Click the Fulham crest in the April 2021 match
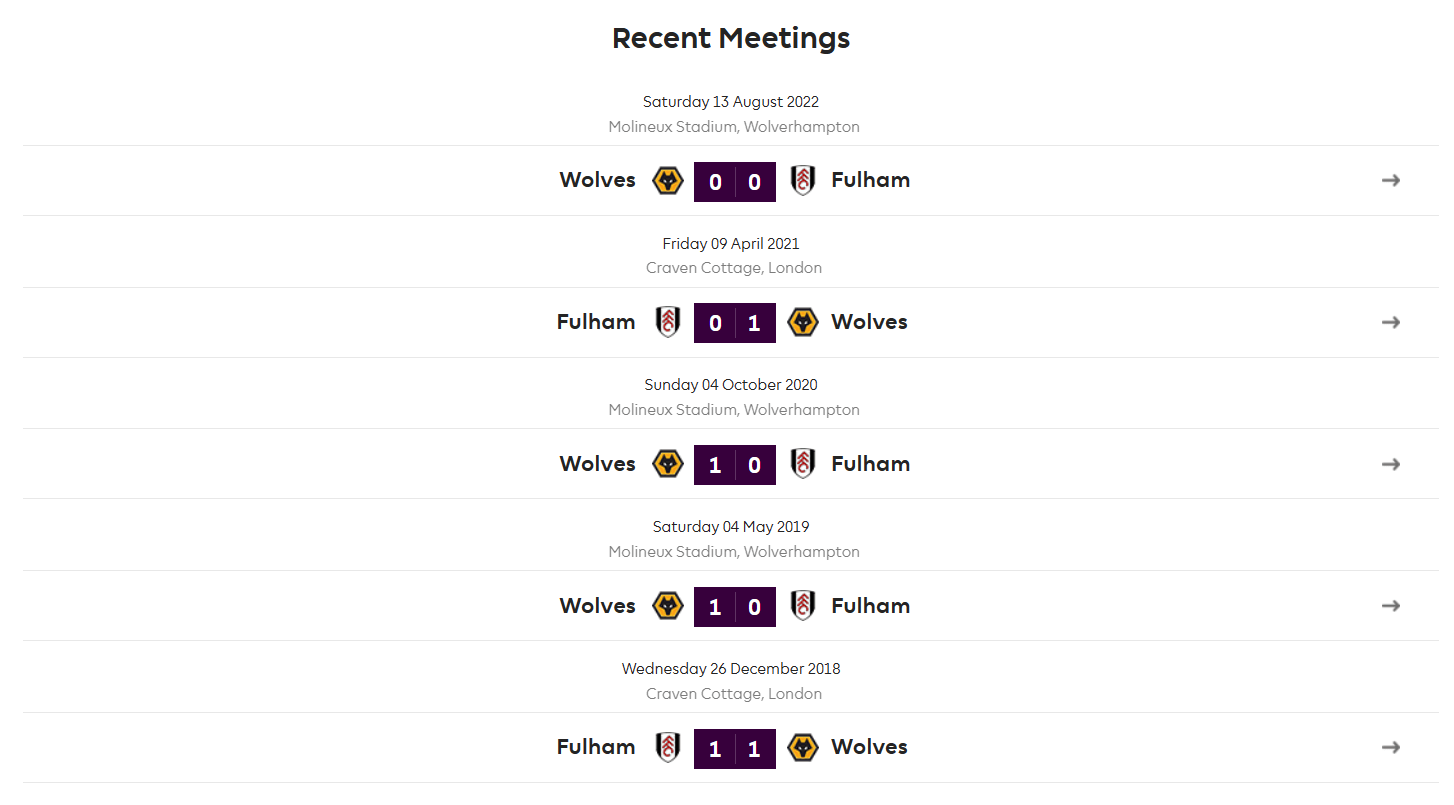 coord(667,322)
